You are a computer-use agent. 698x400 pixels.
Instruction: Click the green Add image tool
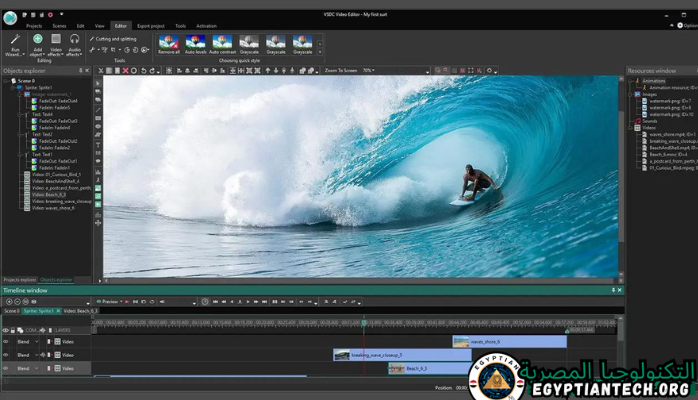pyautogui.click(x=98, y=188)
